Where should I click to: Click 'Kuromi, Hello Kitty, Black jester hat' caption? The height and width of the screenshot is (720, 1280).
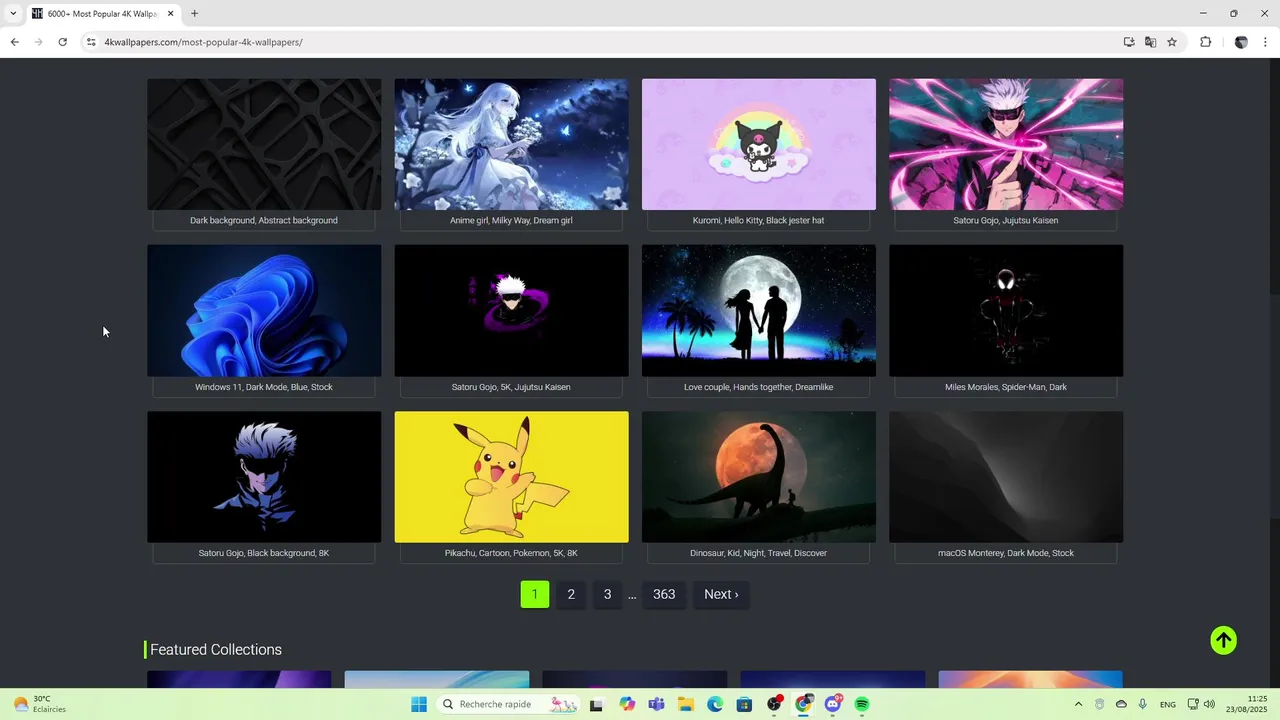[x=759, y=220]
